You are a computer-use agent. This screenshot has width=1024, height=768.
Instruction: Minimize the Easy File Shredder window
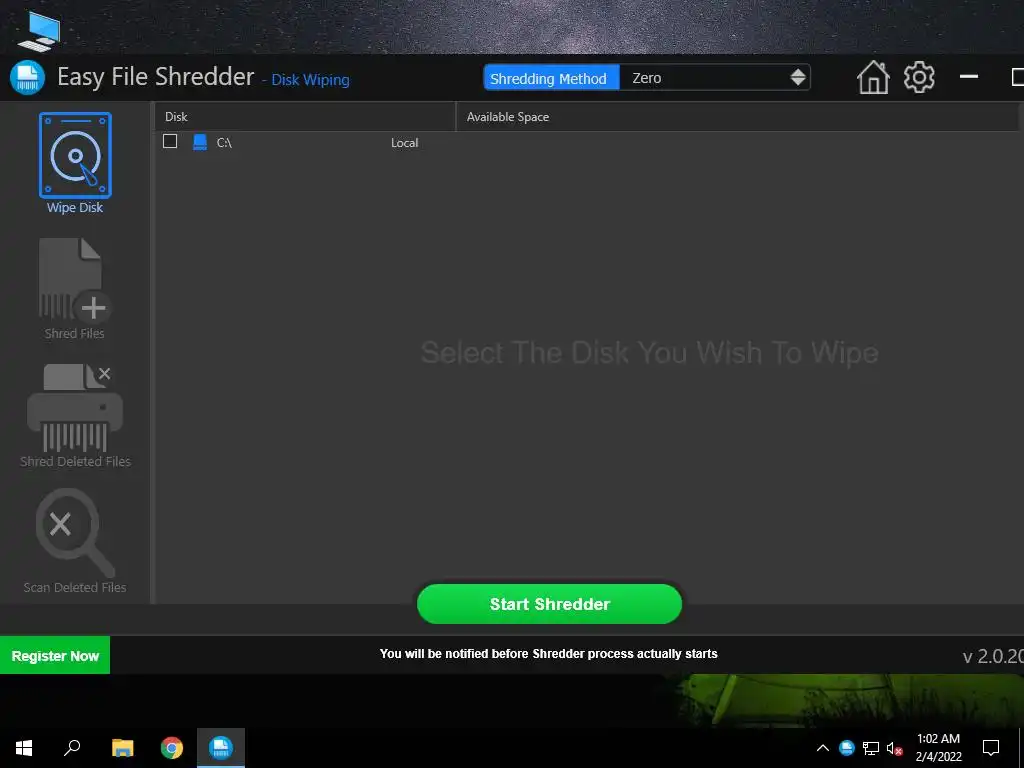click(968, 77)
